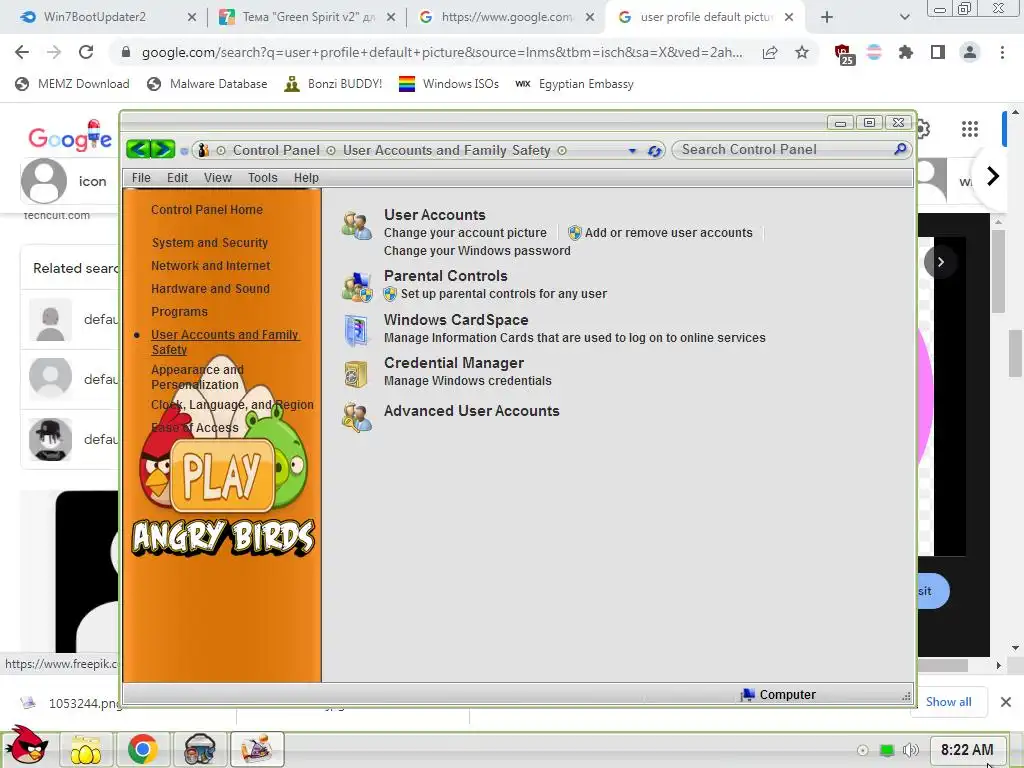
Task: Open the Windows CardSpace heading link
Action: (456, 320)
